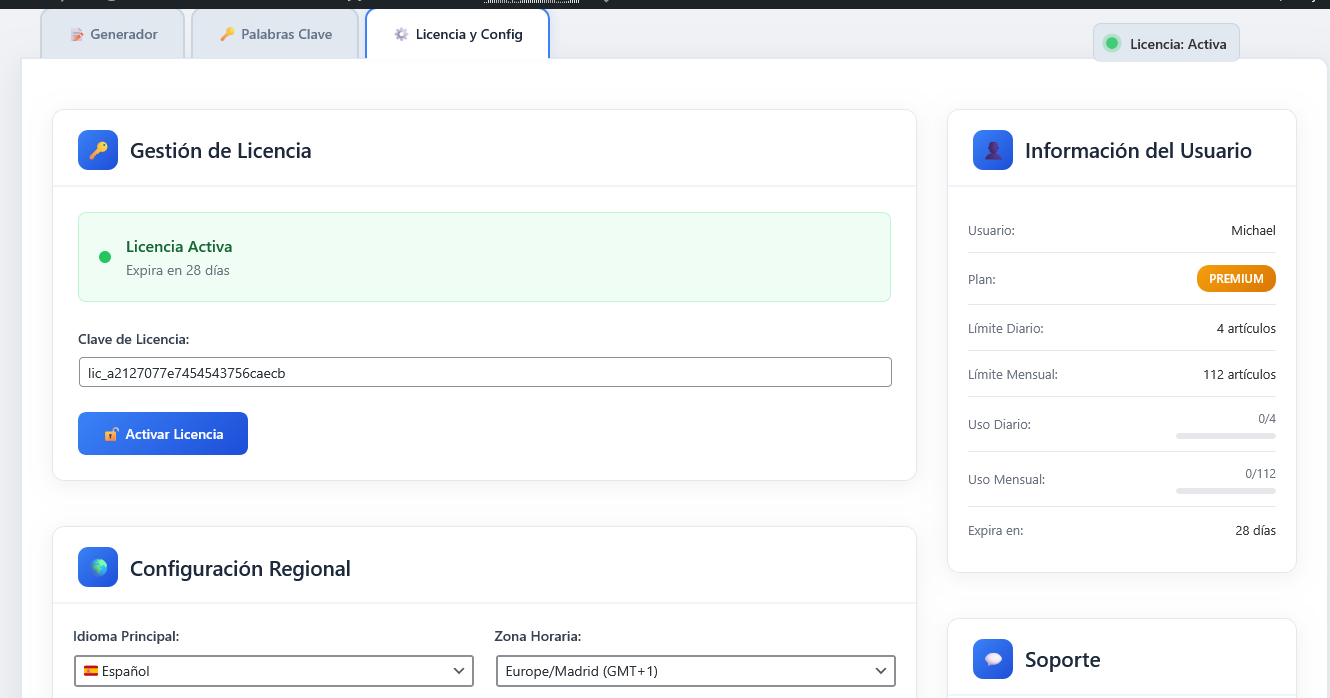Click the unlock icon on Activar Licencia button

pos(111,434)
